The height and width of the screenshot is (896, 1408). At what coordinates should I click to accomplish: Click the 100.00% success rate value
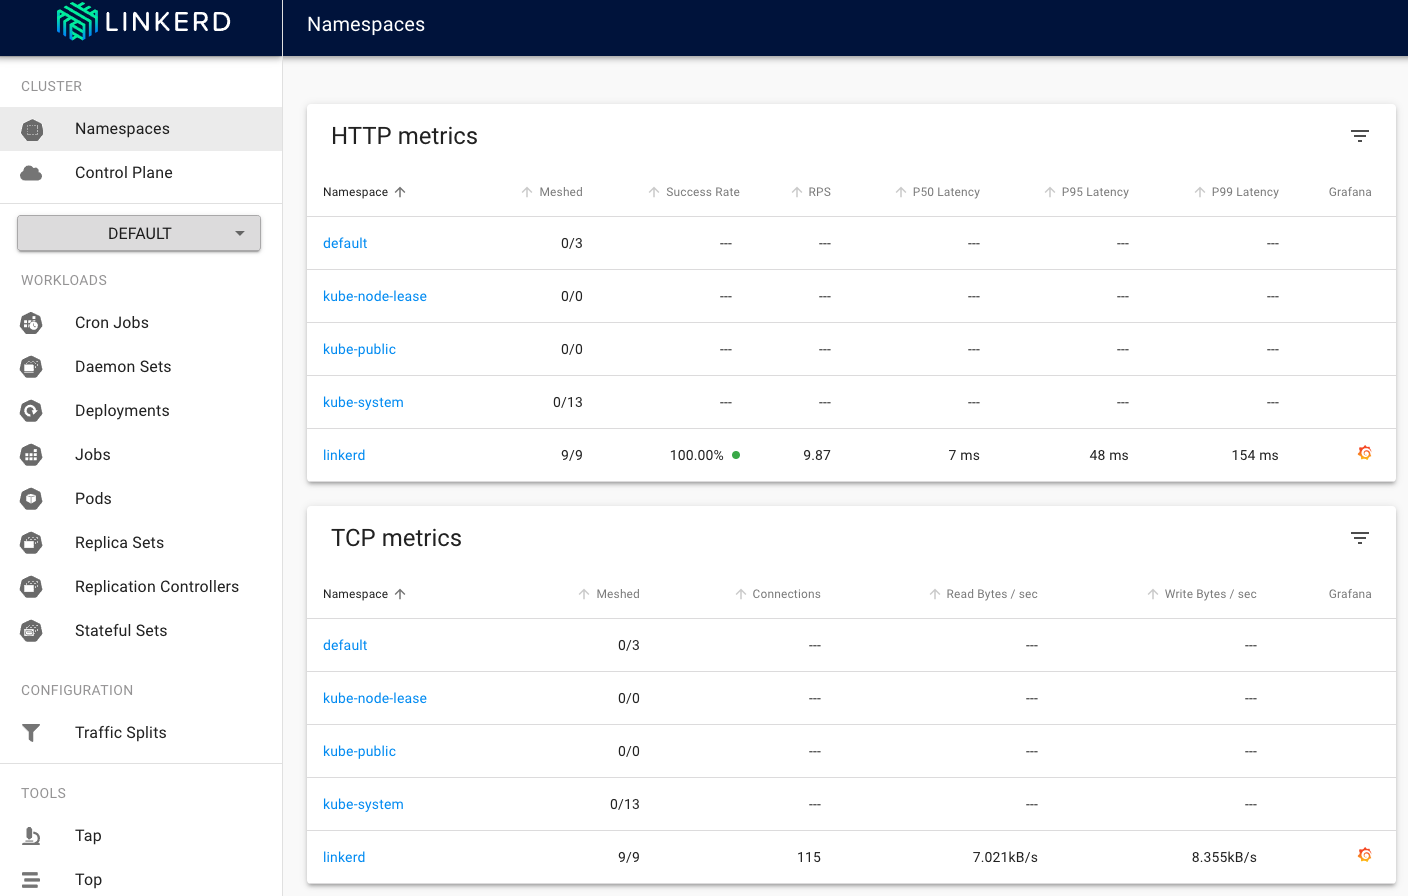697,455
